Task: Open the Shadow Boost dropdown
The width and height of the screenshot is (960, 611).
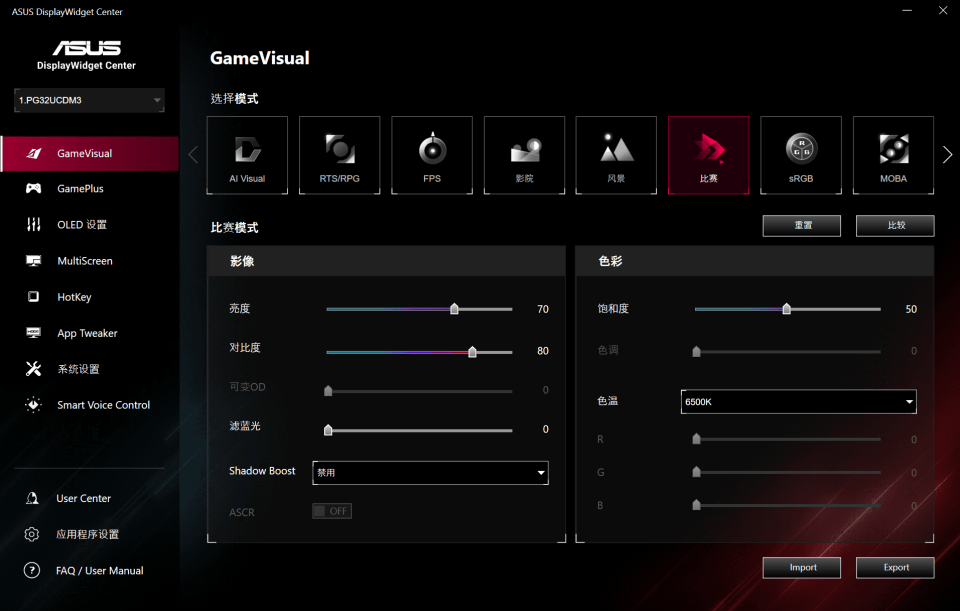Action: [x=430, y=472]
